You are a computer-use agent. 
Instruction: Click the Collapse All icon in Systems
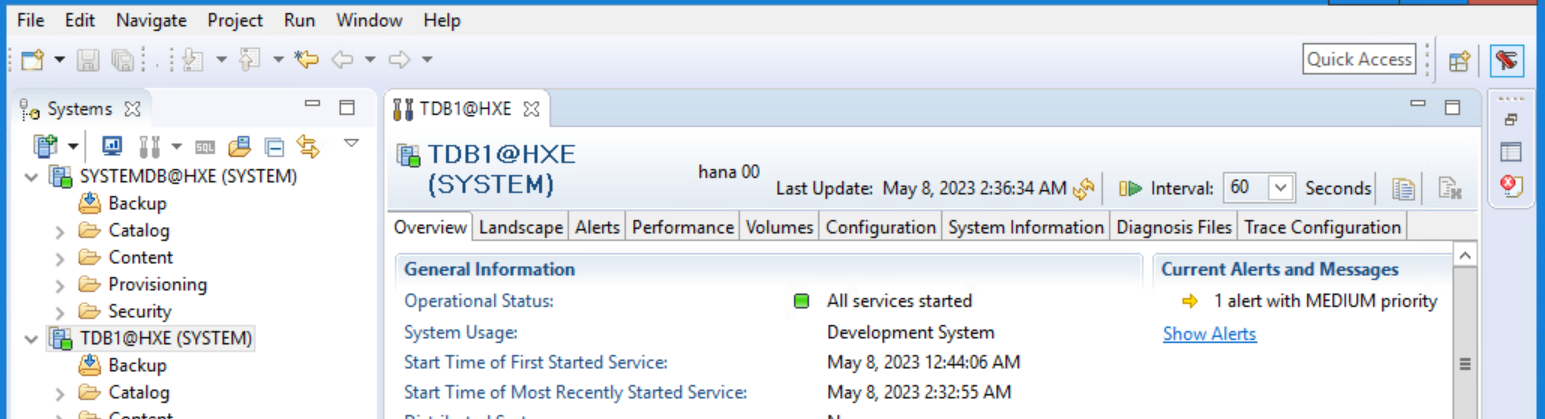[x=274, y=147]
